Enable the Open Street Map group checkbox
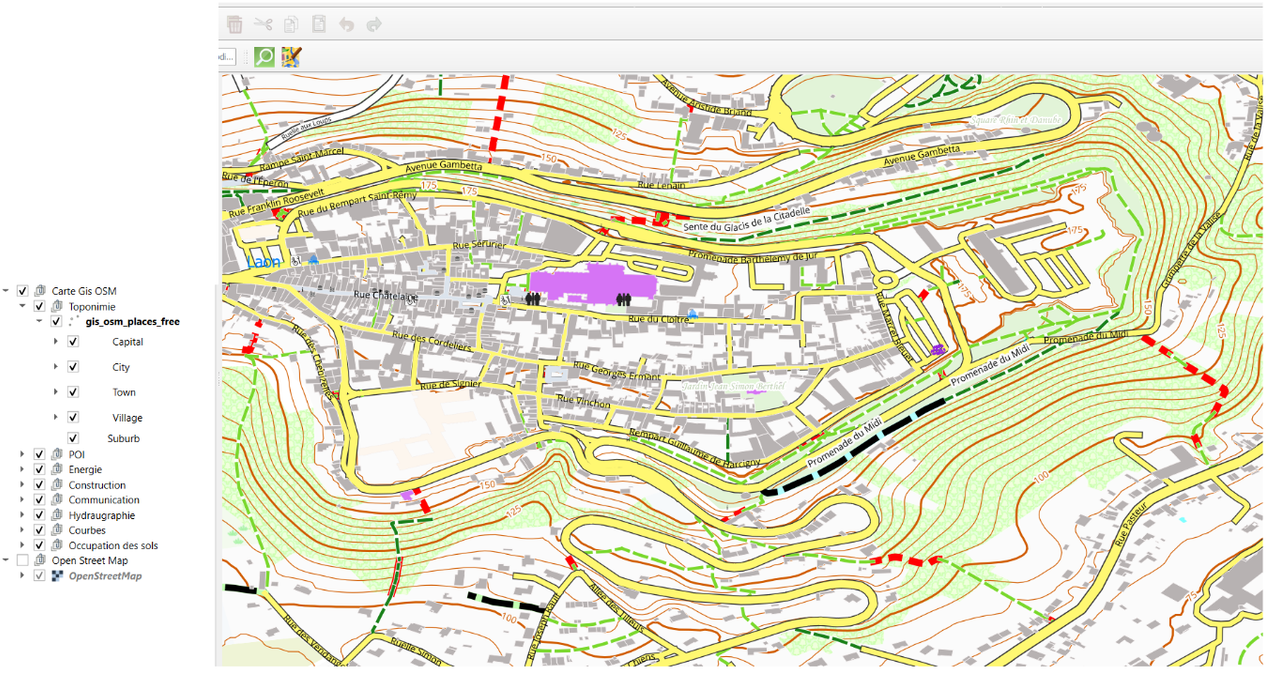 pos(22,561)
